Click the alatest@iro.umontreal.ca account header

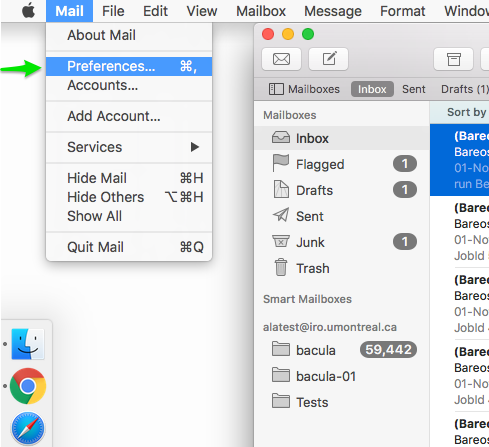330,327
